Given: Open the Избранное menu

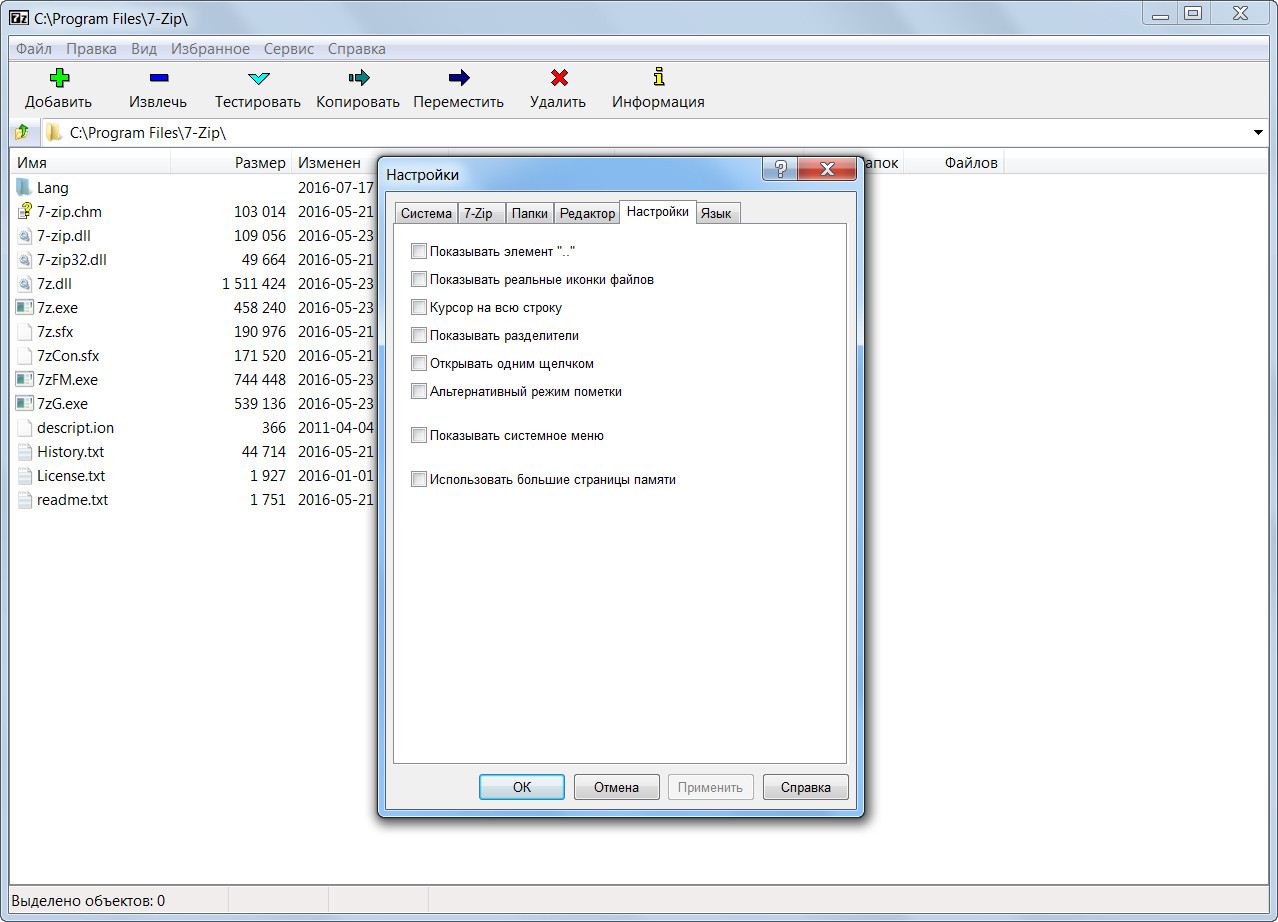Looking at the screenshot, I should point(210,49).
